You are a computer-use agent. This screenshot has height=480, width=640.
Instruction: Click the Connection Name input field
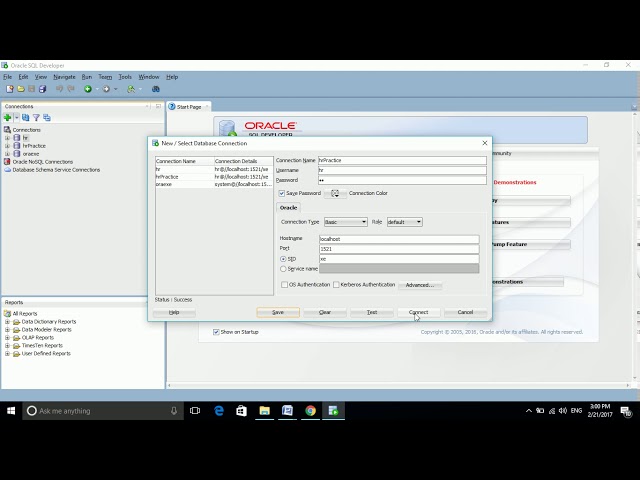coord(402,160)
